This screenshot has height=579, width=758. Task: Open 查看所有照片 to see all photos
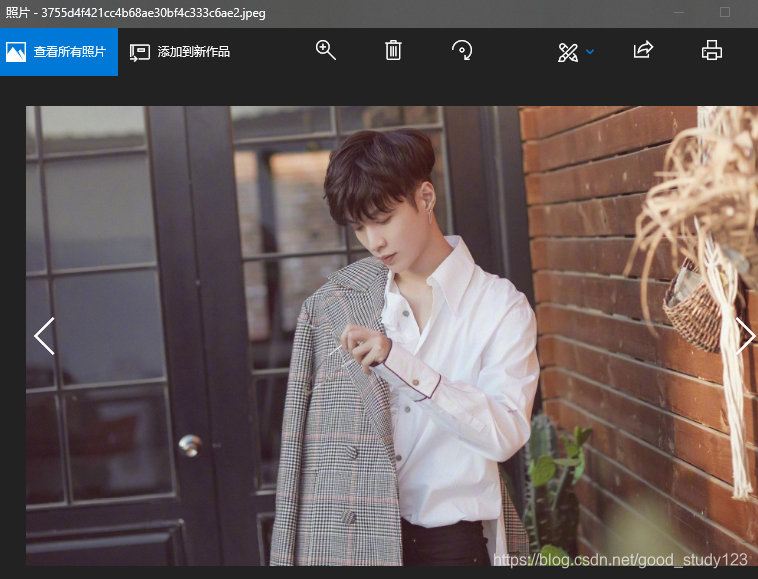point(58,52)
